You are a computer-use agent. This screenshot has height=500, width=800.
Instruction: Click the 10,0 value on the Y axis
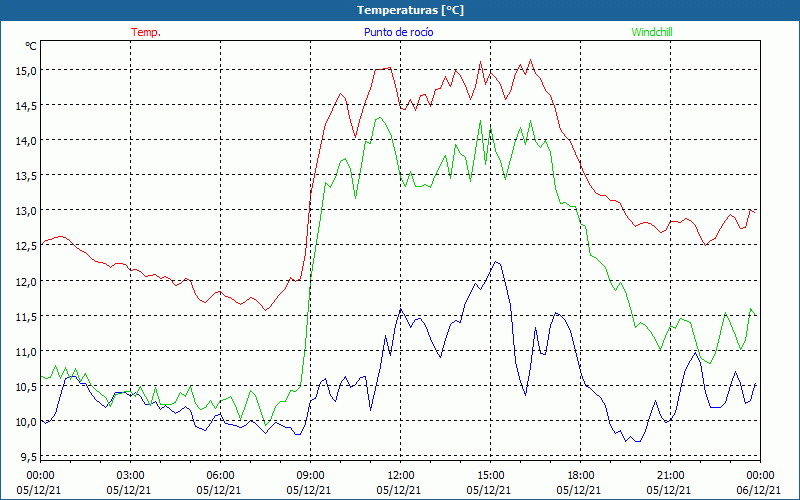pos(26,422)
